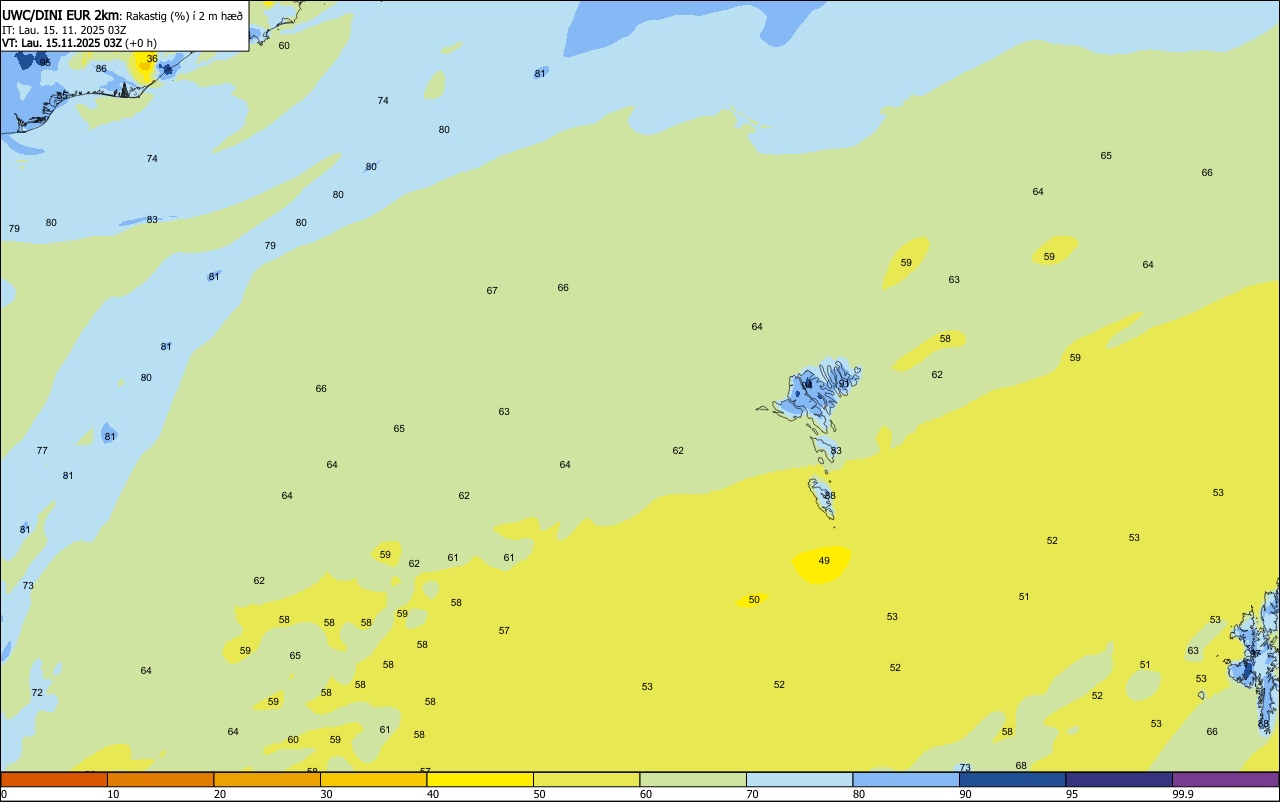Screen dimensions: 1280x802
Task: Select the humidity value 36 on the map
Action: click(152, 59)
